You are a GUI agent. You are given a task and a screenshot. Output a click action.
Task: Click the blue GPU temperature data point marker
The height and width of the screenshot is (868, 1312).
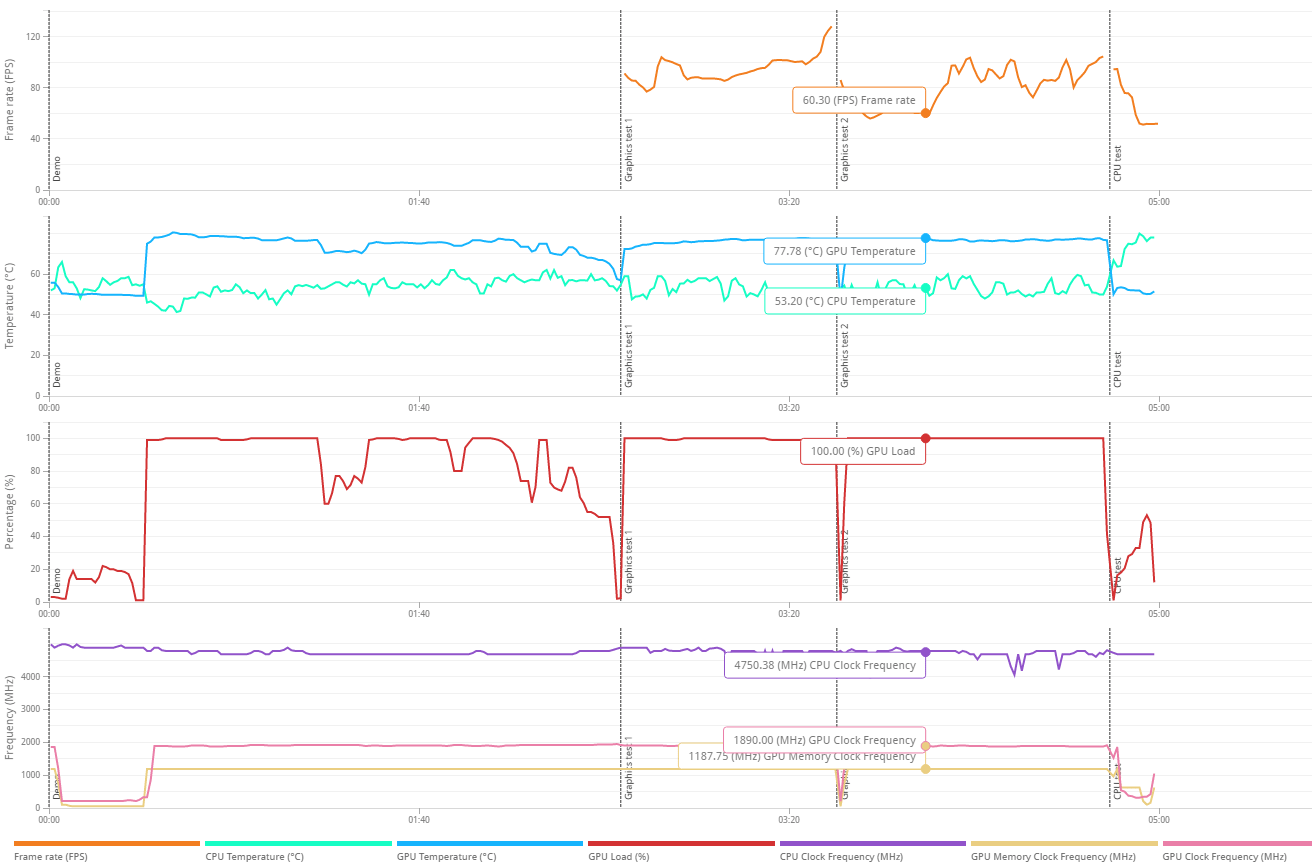click(x=926, y=238)
